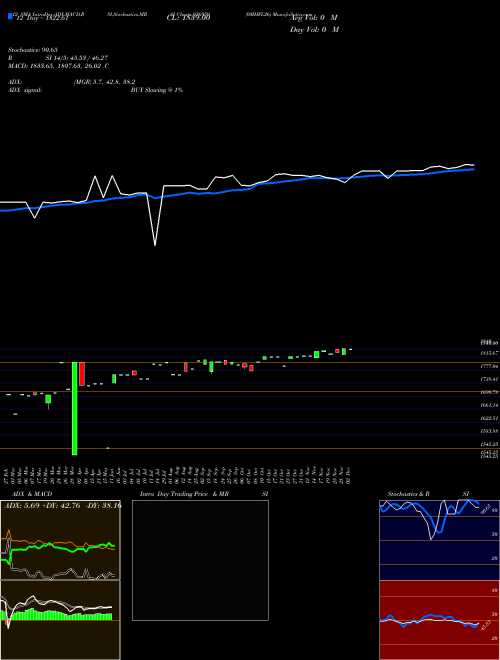Click the ADX indicator chart panel
The image size is (500, 660).
click(60, 540)
